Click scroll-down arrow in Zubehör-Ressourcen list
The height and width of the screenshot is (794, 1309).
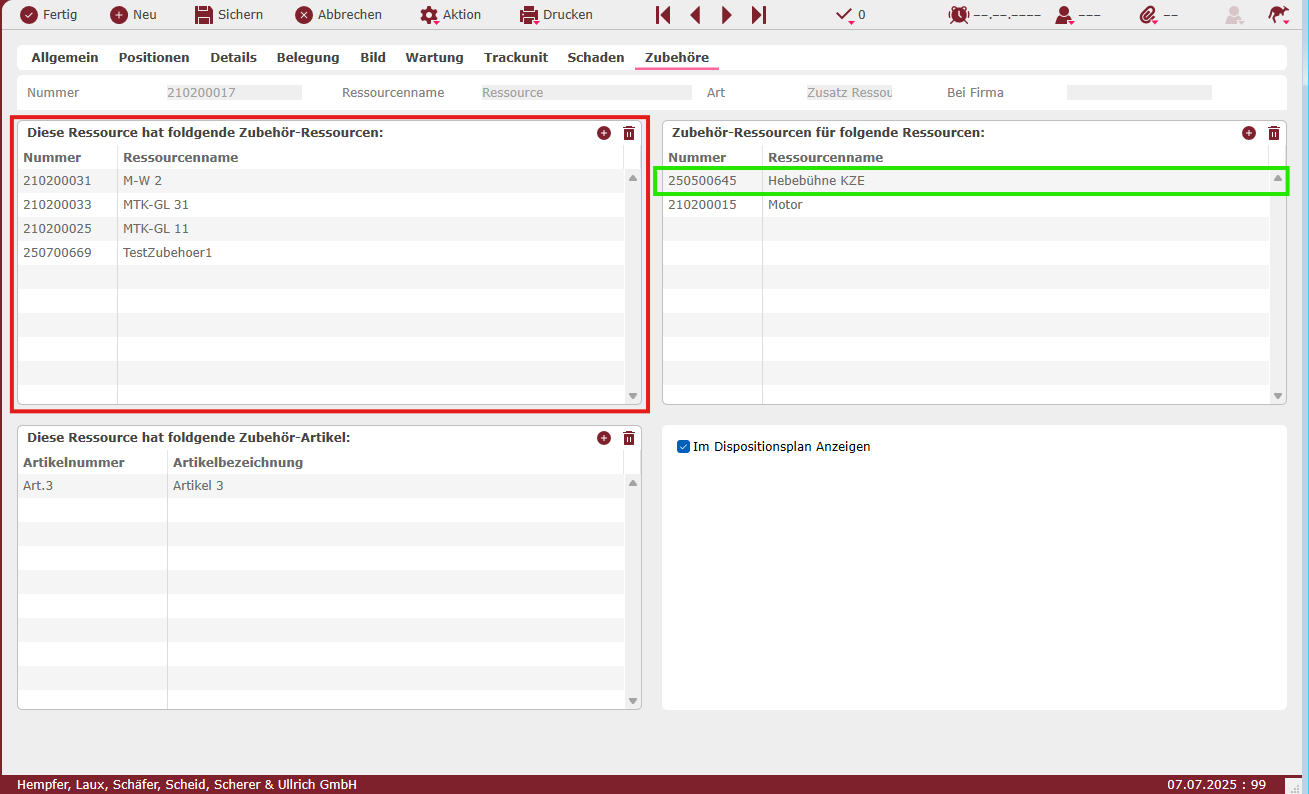(x=632, y=396)
